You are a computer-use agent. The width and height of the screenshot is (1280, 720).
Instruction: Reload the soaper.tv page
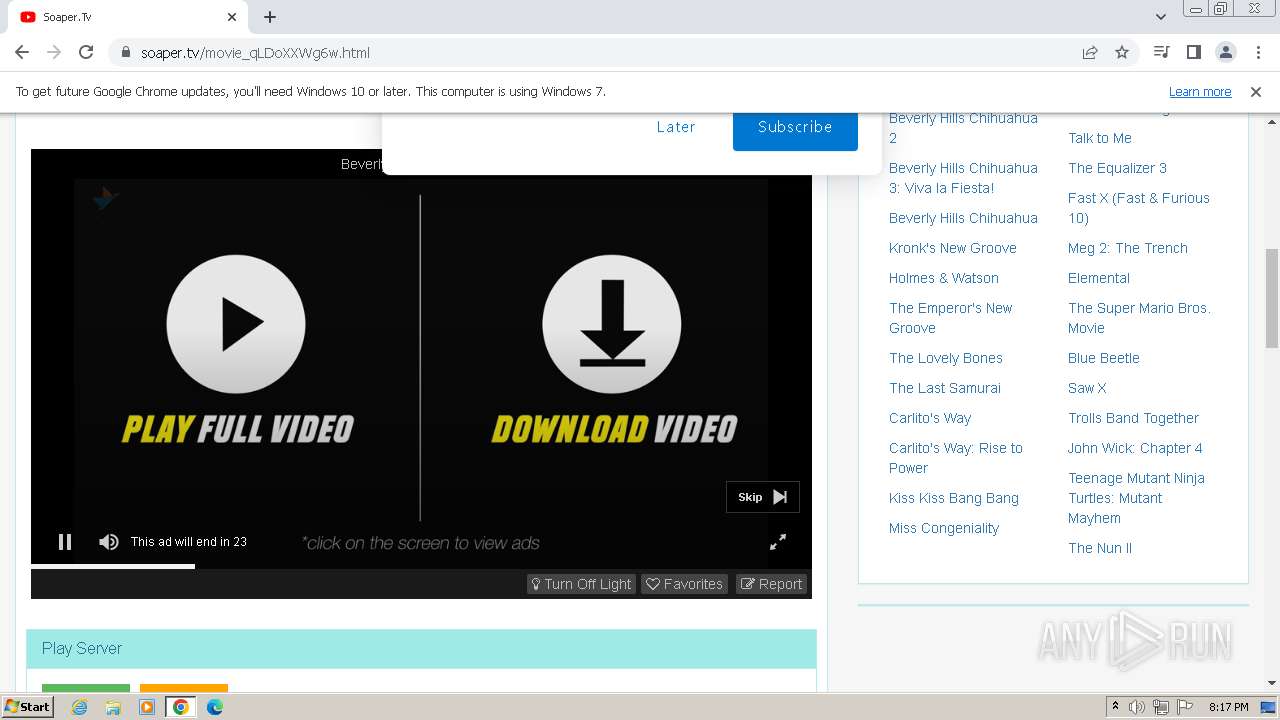point(86,52)
